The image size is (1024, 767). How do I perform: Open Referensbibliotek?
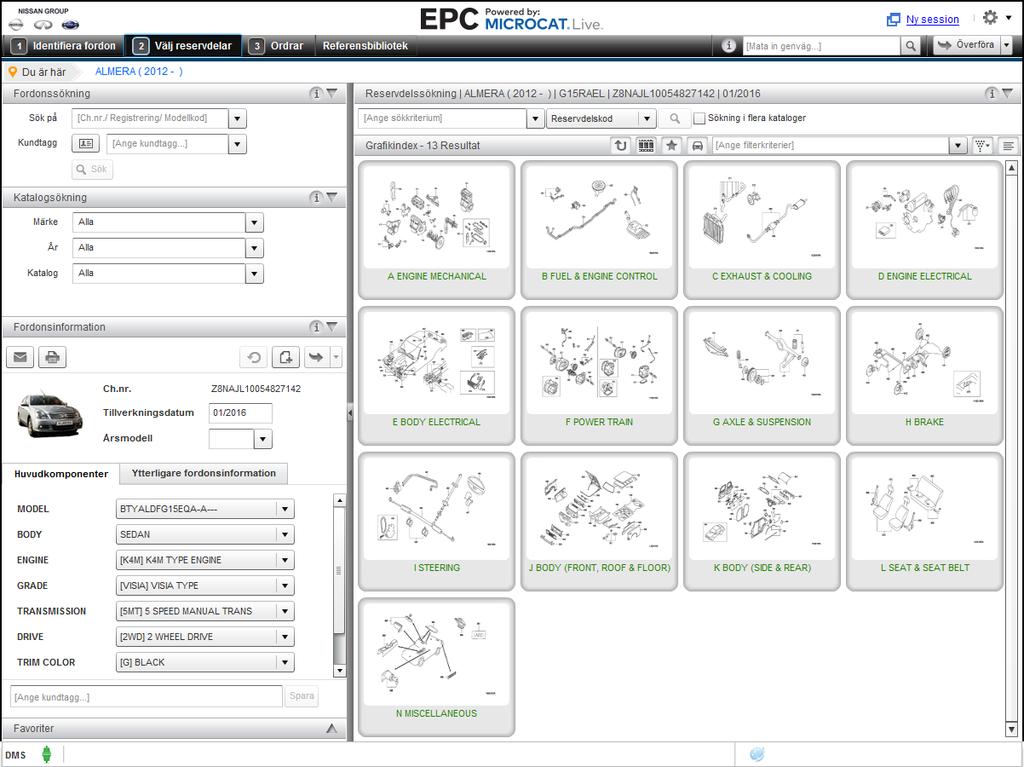click(x=365, y=46)
